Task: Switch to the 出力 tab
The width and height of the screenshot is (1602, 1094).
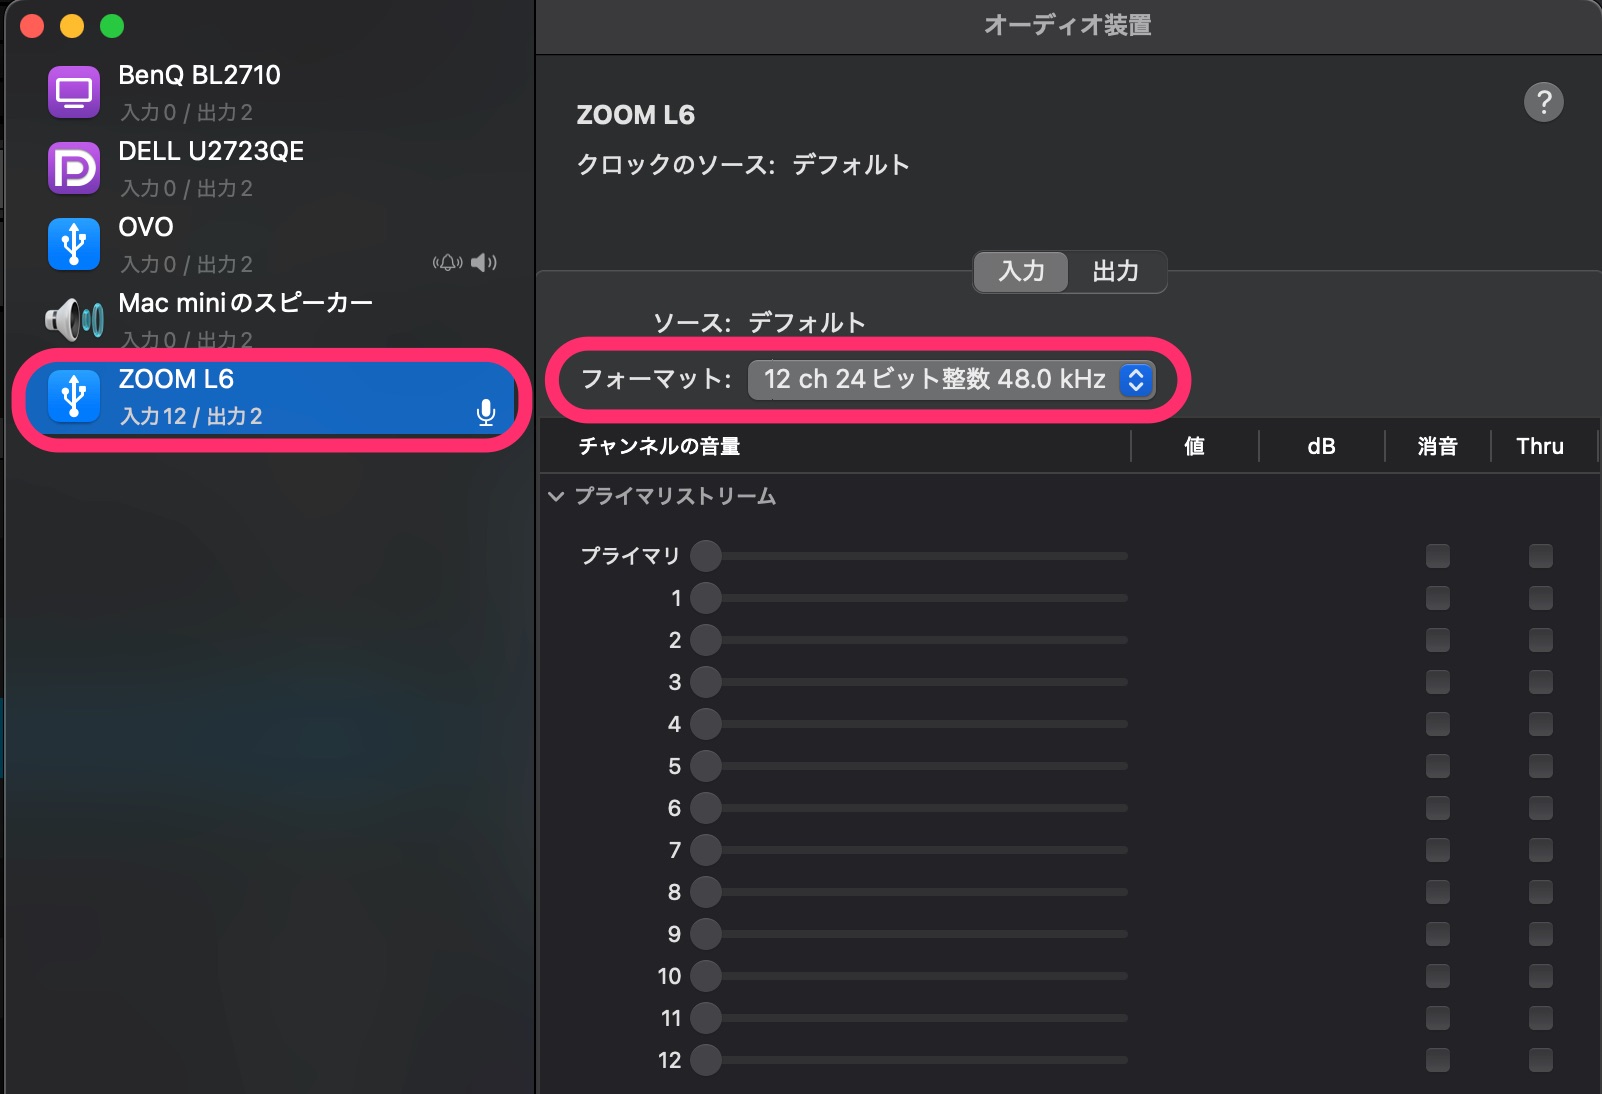Action: tap(1116, 271)
